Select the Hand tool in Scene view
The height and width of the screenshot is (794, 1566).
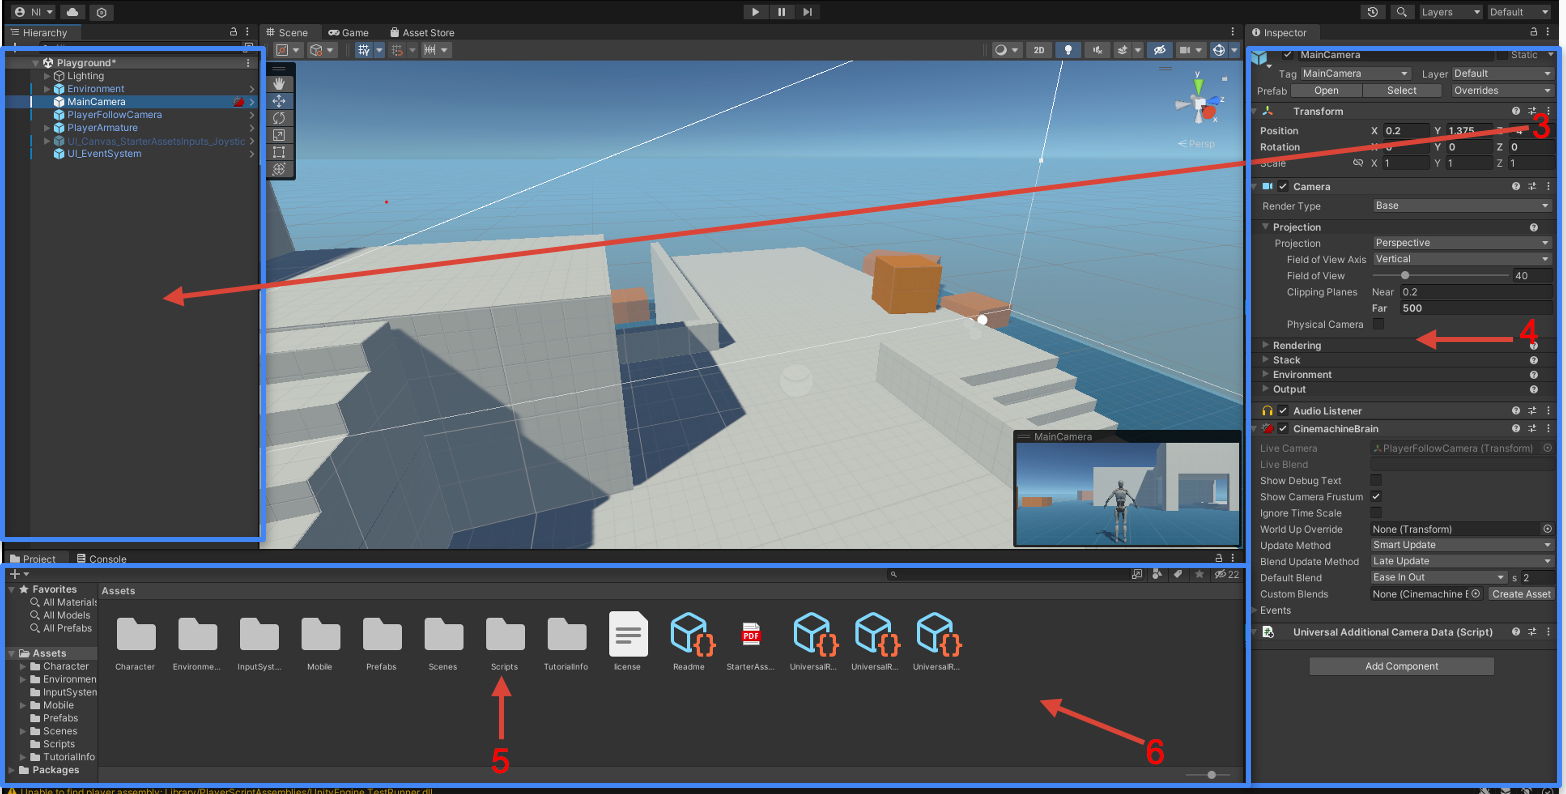pos(279,84)
